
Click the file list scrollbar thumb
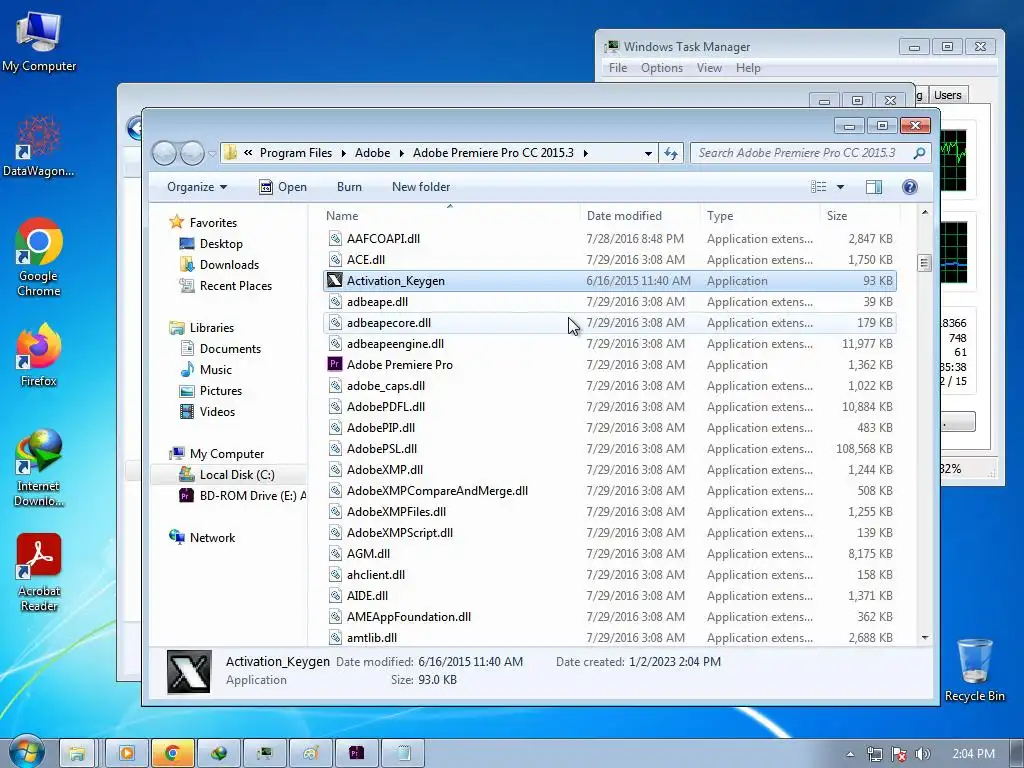[x=924, y=263]
